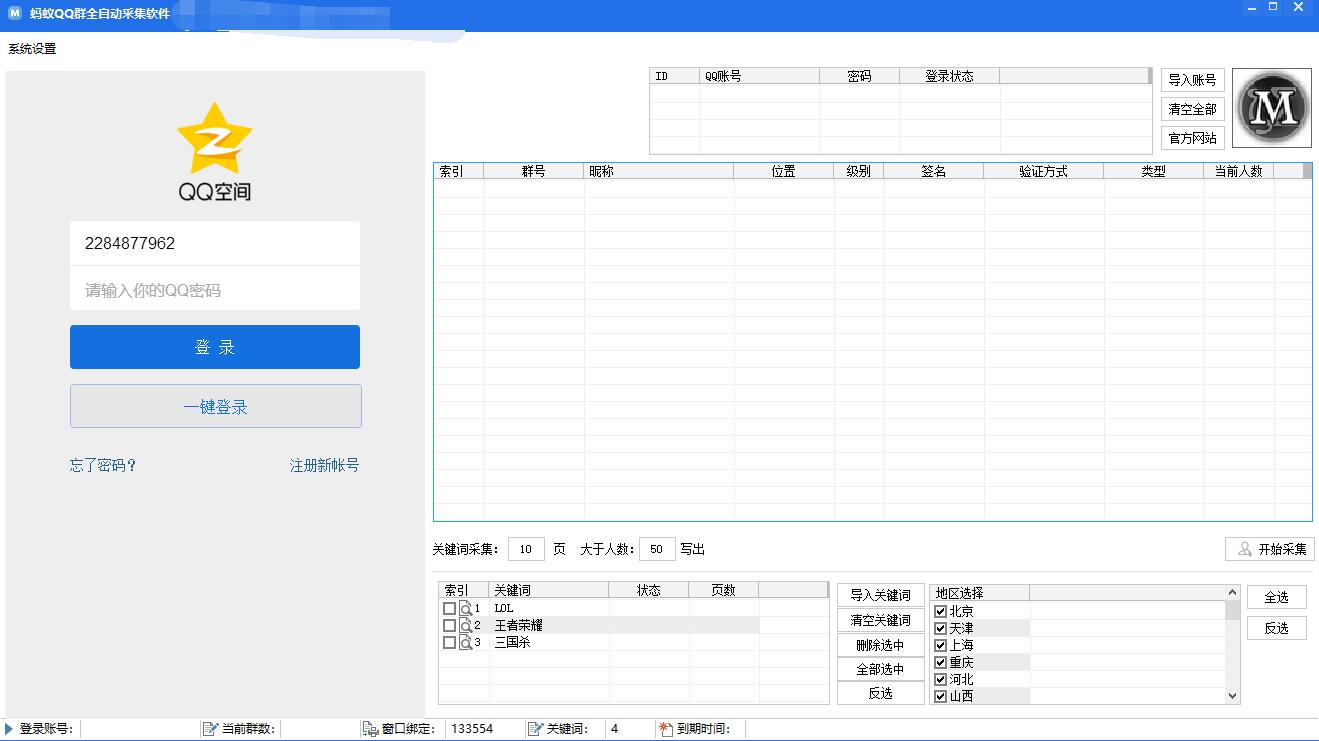The height and width of the screenshot is (741, 1319).
Task: Click the 到期时间 status bar icon
Action: (x=665, y=729)
